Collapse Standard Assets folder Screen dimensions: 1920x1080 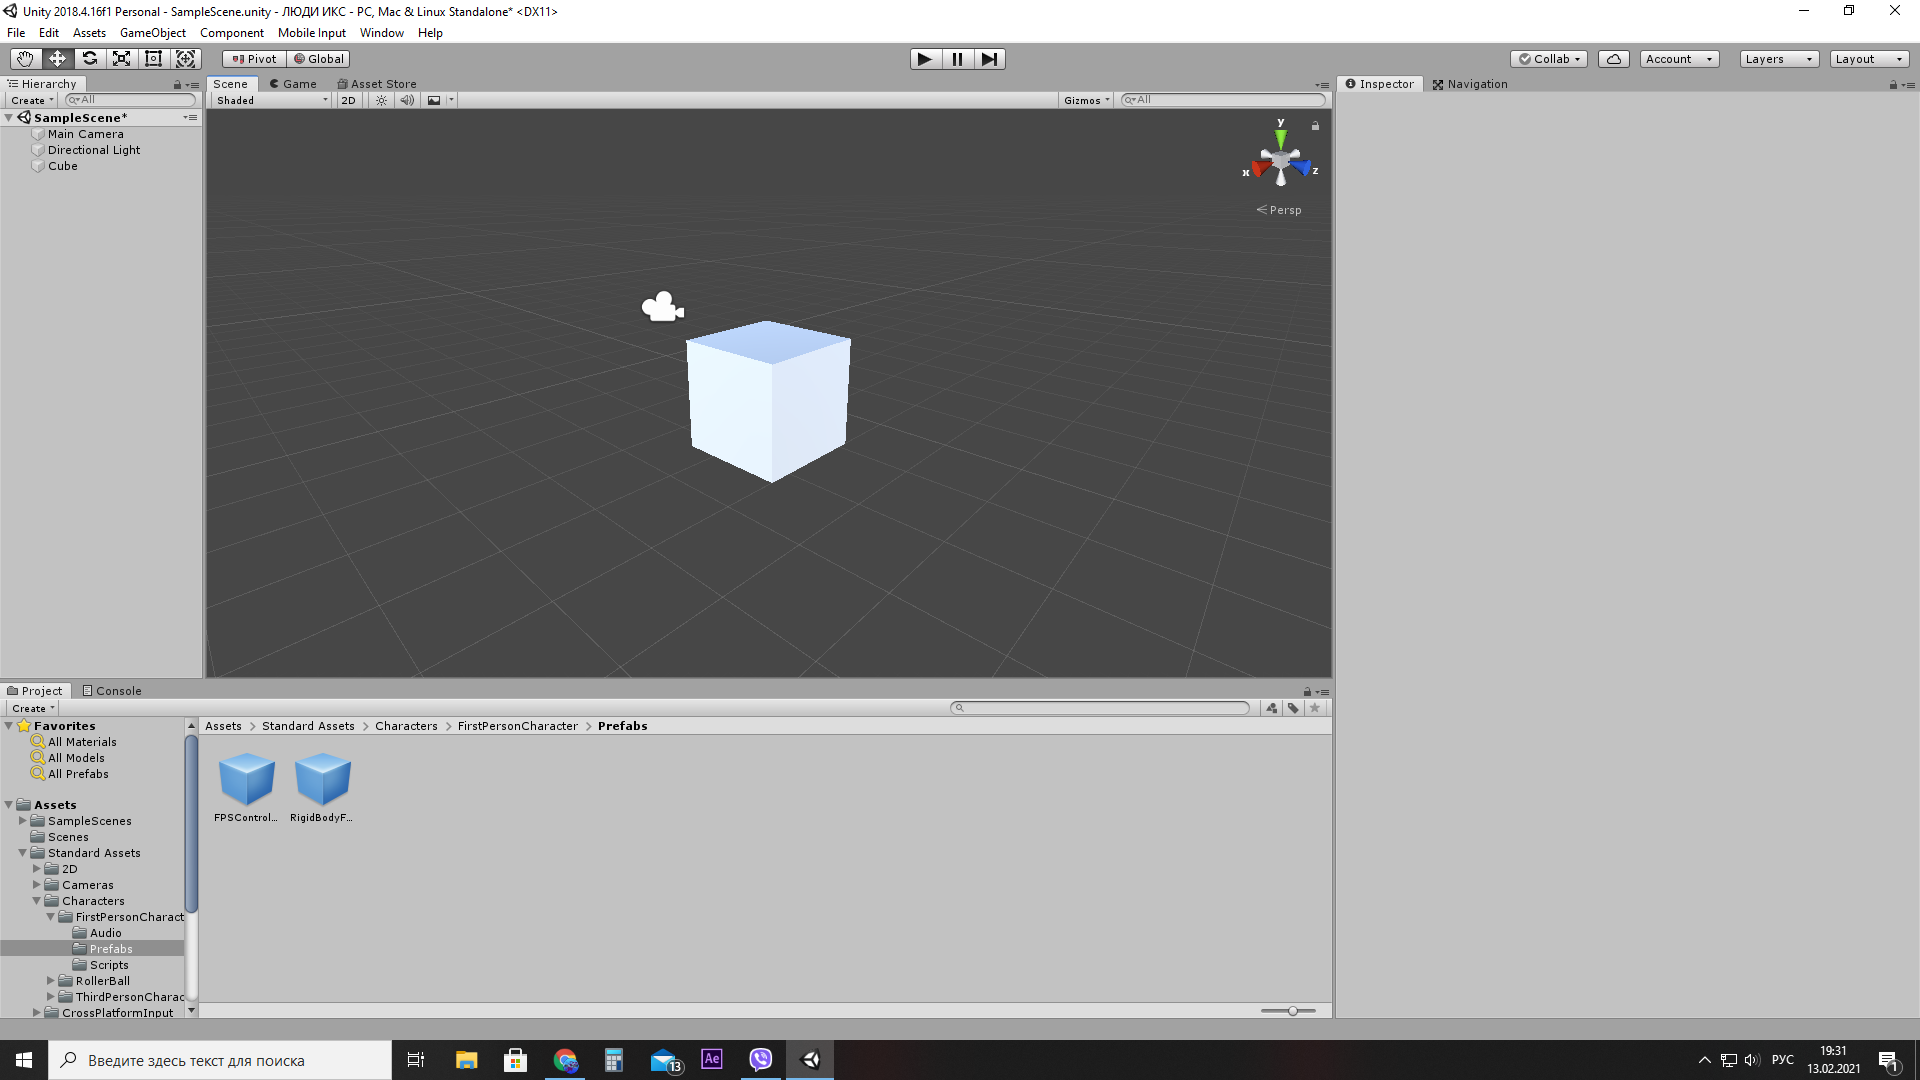click(x=23, y=853)
